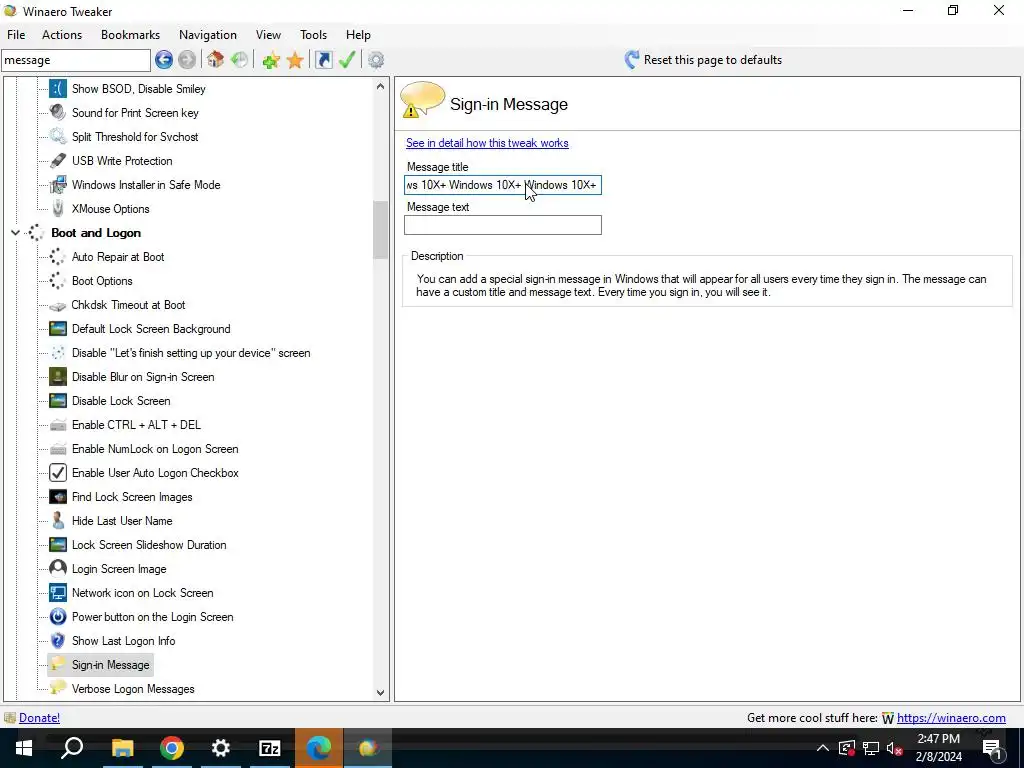Select Sign-in Message tree item

pyautogui.click(x=110, y=665)
